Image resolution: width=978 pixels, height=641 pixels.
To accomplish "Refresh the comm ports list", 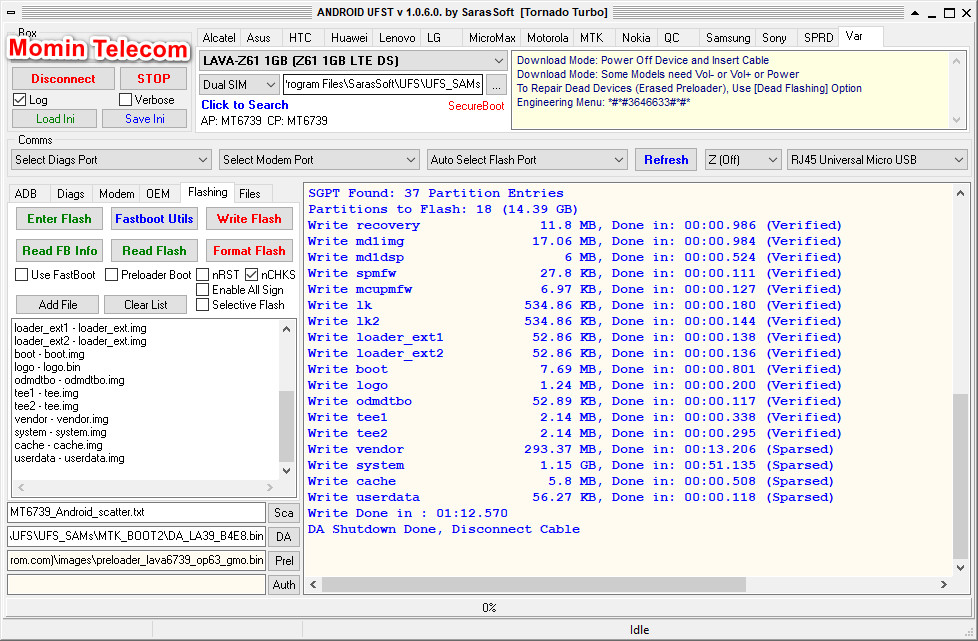I will (x=666, y=160).
